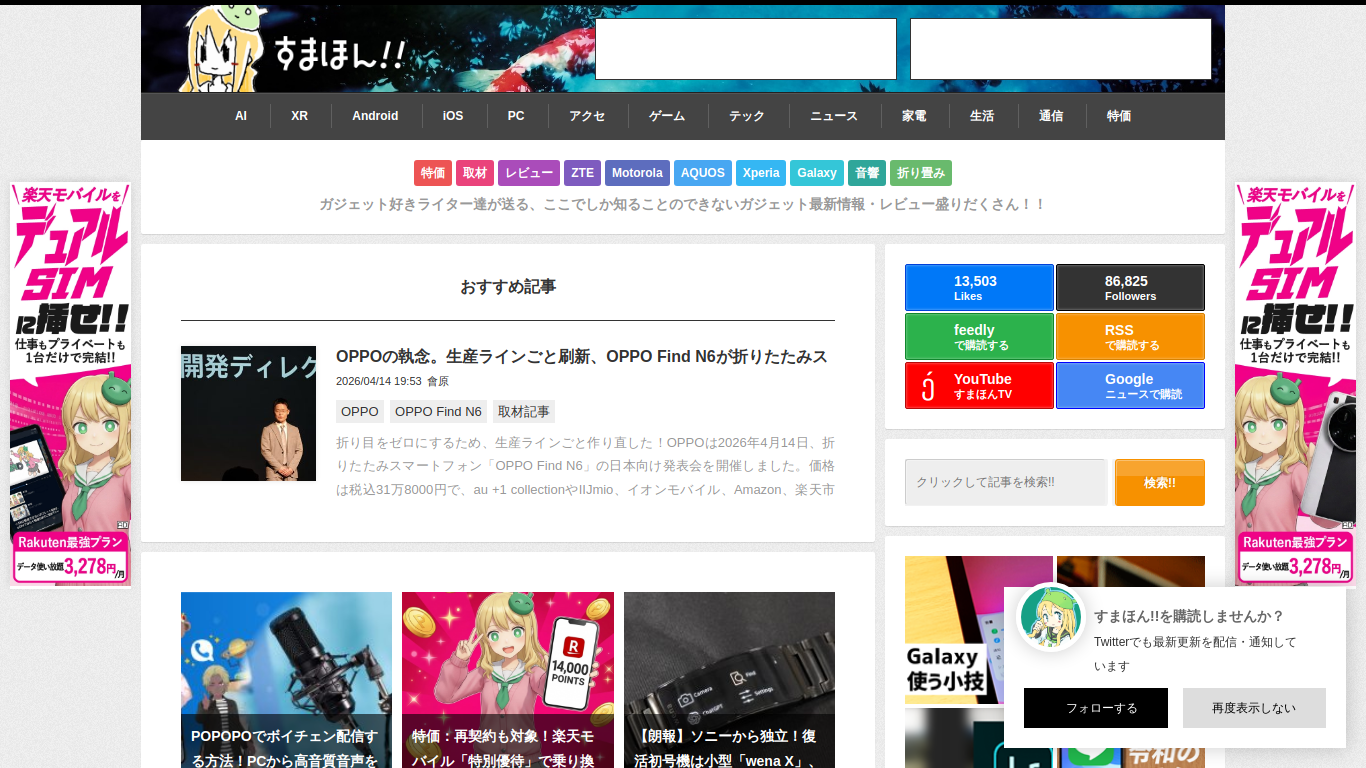Select the purple レビュー tag
This screenshot has width=1366, height=768.
click(x=529, y=173)
